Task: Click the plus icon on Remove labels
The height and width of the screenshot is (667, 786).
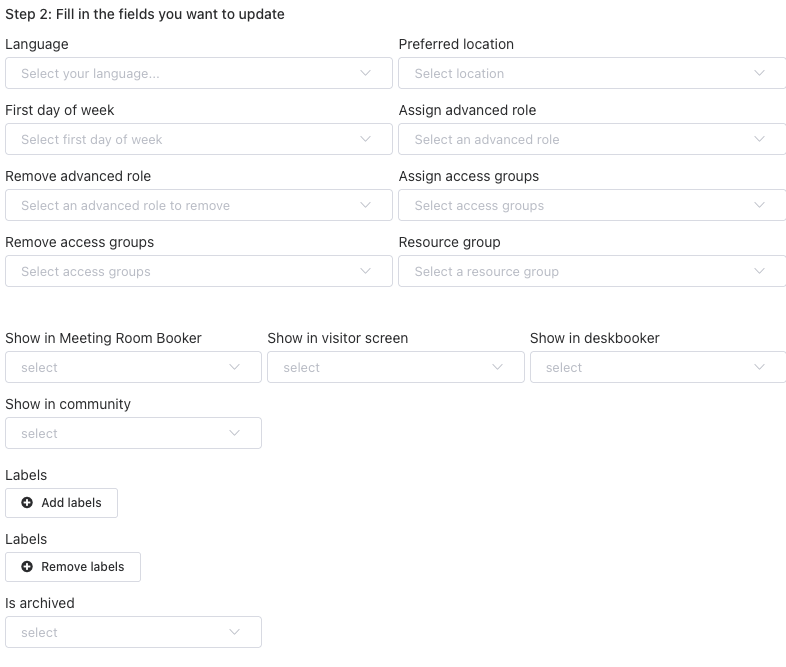Action: (27, 567)
